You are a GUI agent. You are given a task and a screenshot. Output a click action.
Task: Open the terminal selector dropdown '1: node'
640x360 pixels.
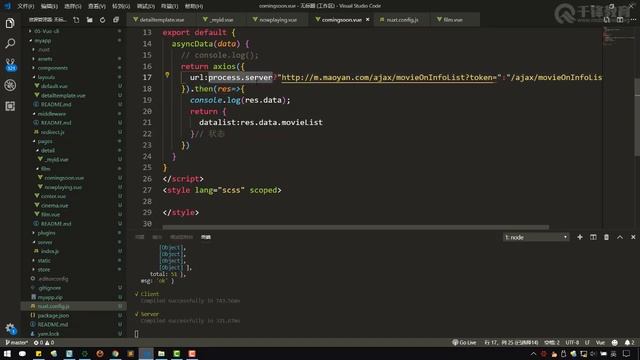pos(536,237)
